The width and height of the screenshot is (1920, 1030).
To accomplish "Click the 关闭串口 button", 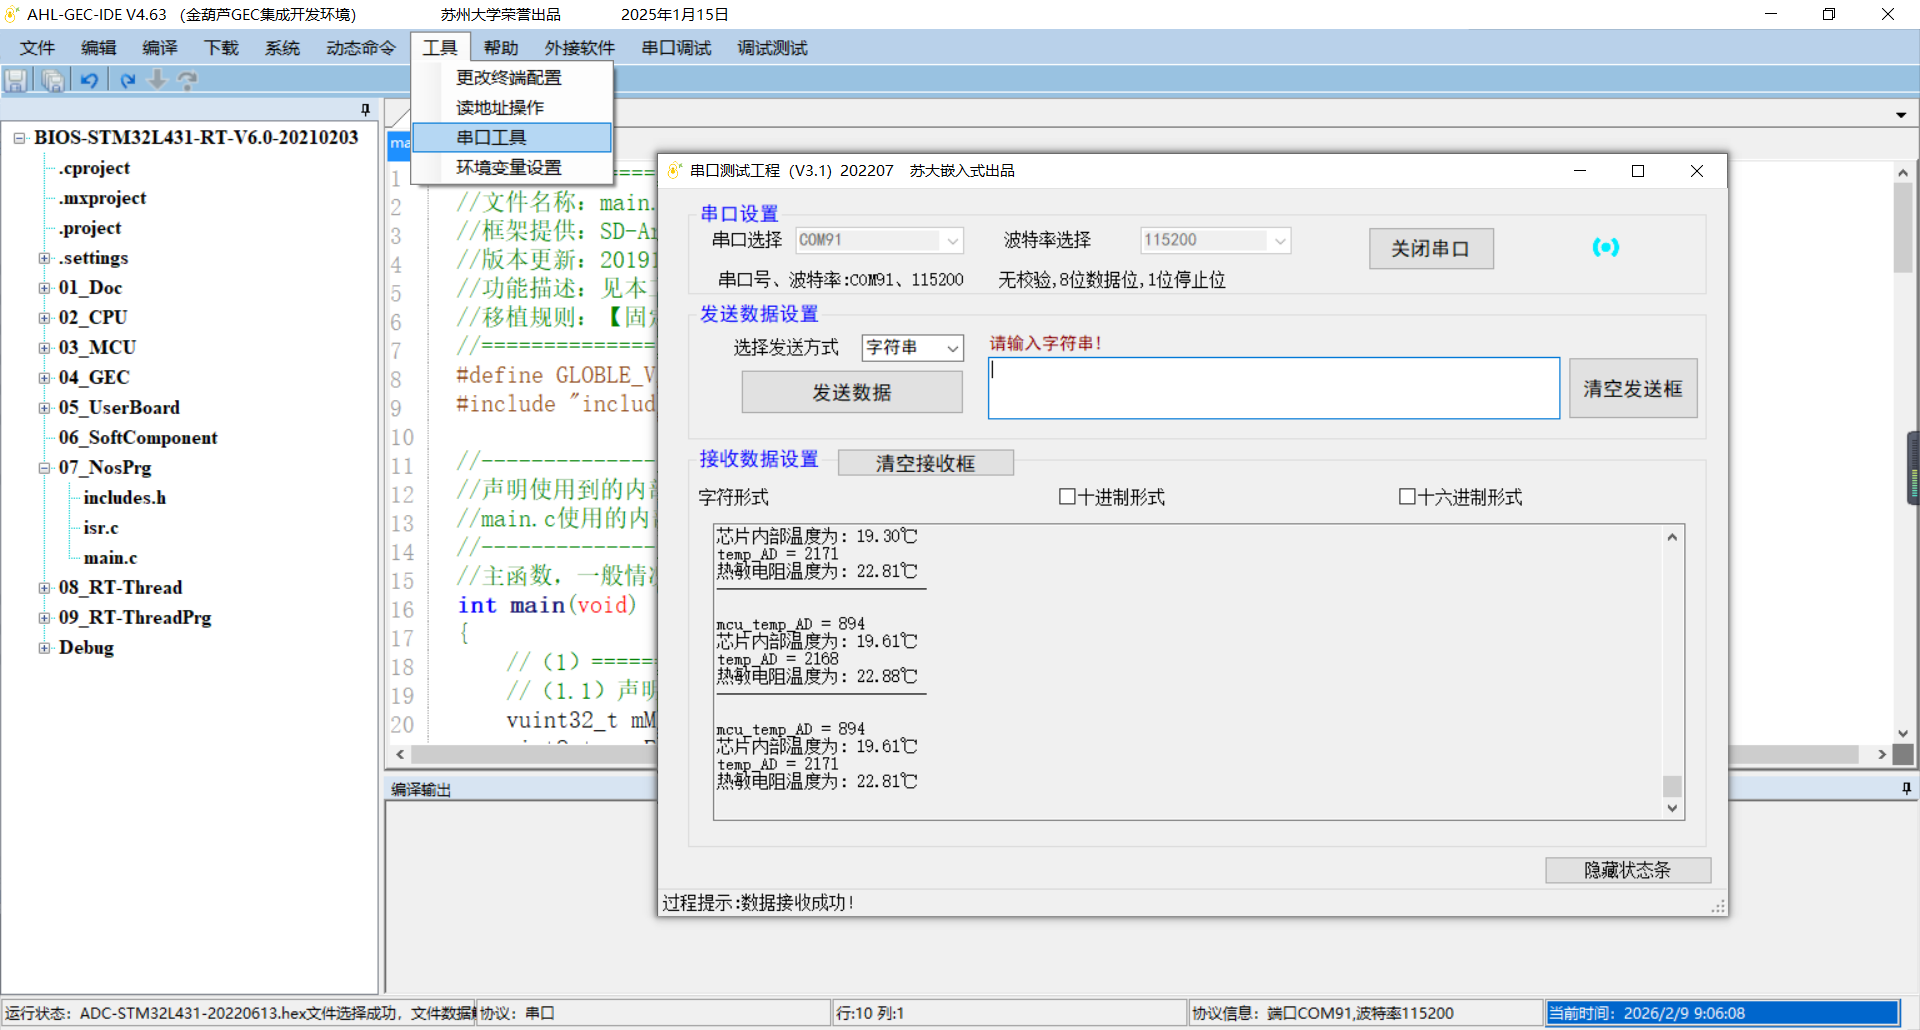I will point(1430,249).
